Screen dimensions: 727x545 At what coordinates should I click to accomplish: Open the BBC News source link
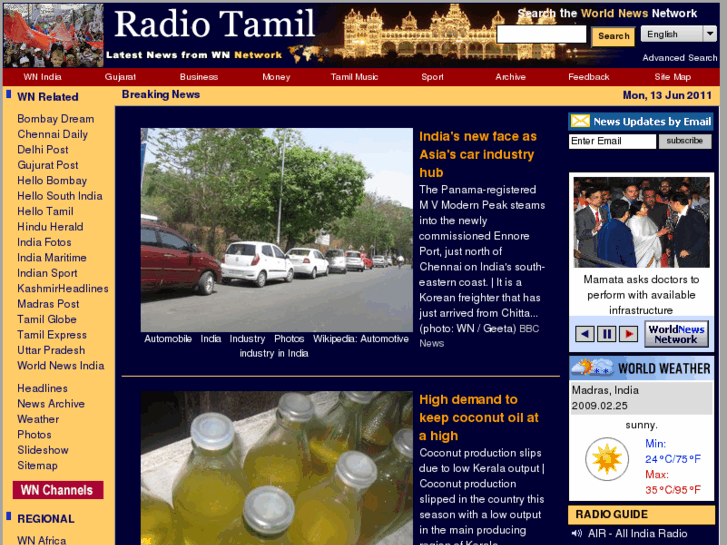point(479,336)
